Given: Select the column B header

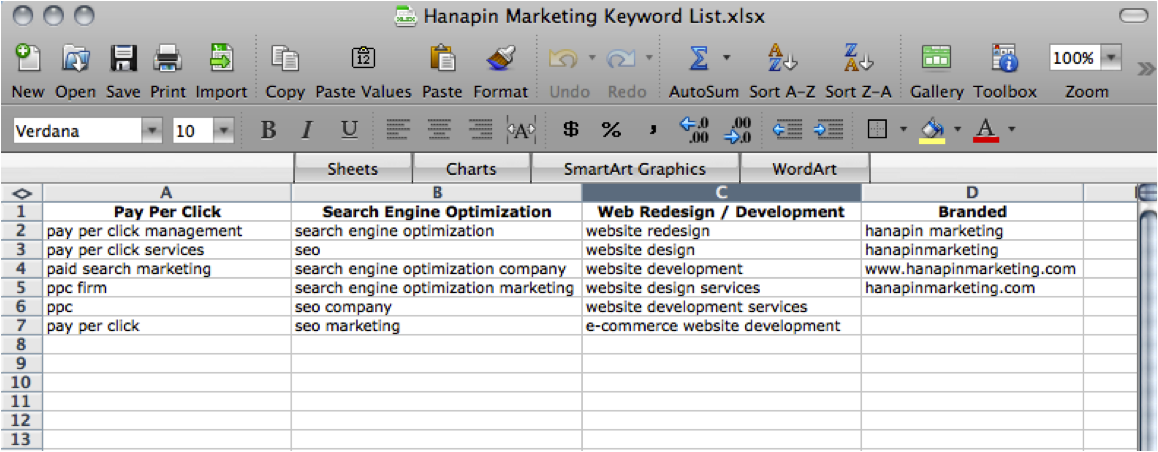Looking at the screenshot, I should (436, 193).
